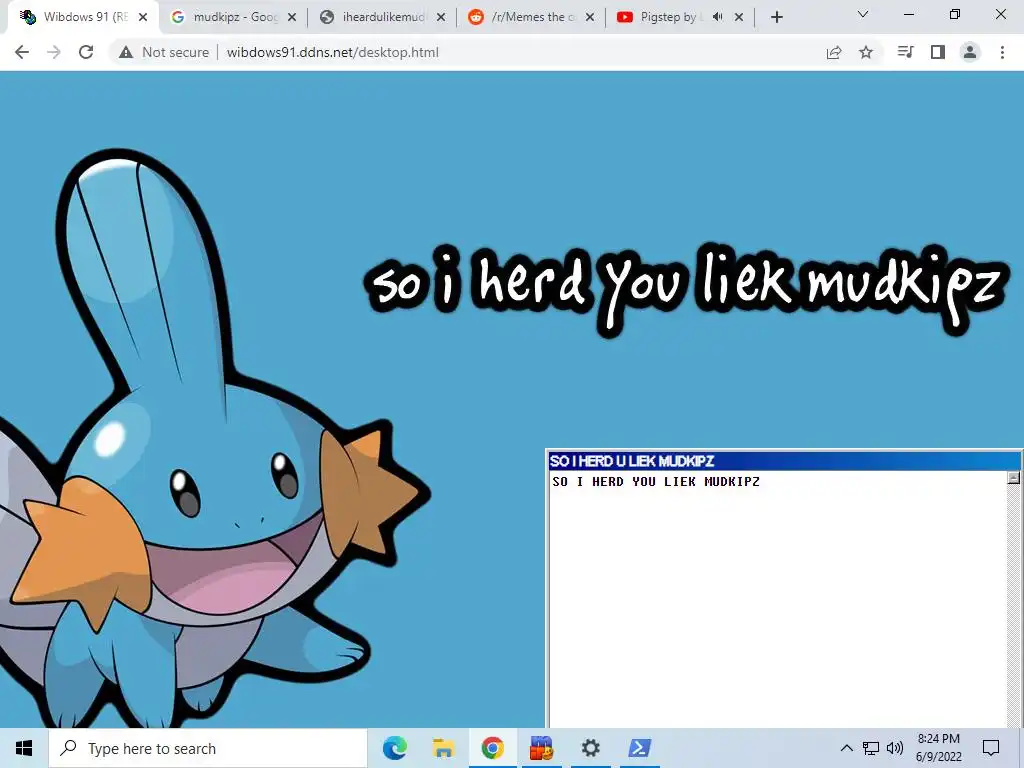Open Microsoft Edge from taskbar
This screenshot has height=768, width=1024.
[394, 748]
